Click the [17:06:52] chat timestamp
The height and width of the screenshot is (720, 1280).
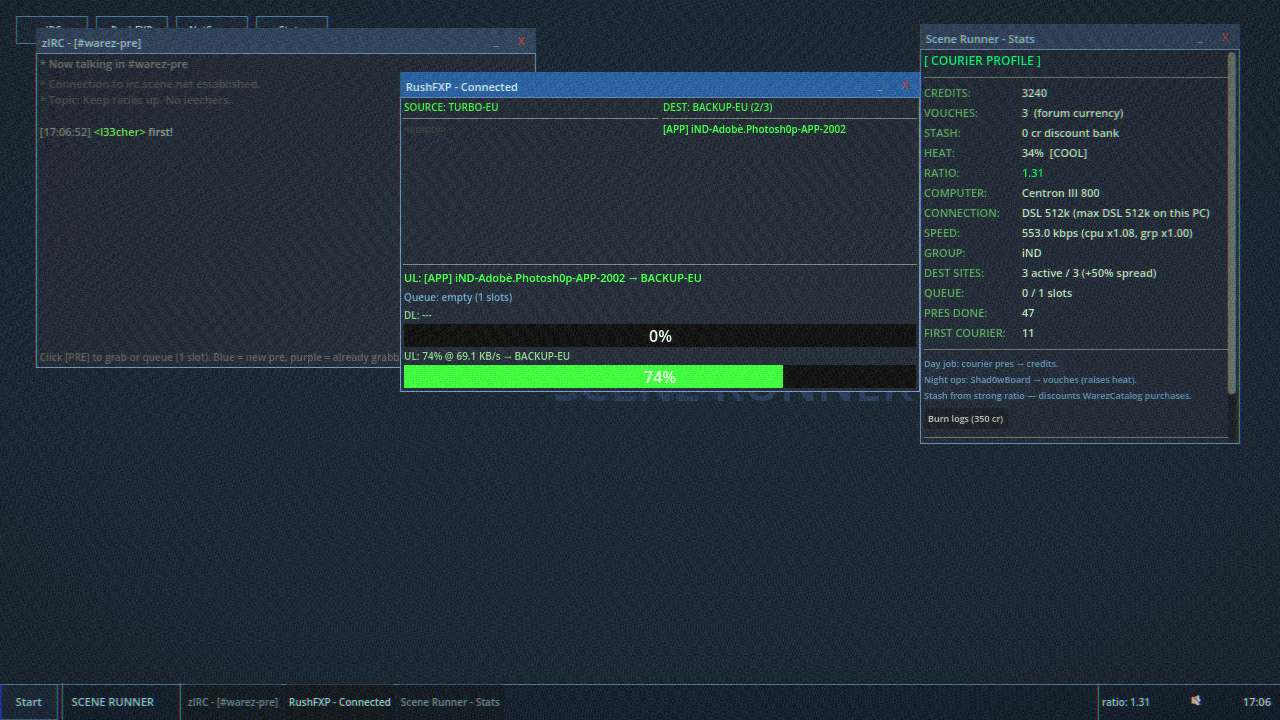coord(65,132)
